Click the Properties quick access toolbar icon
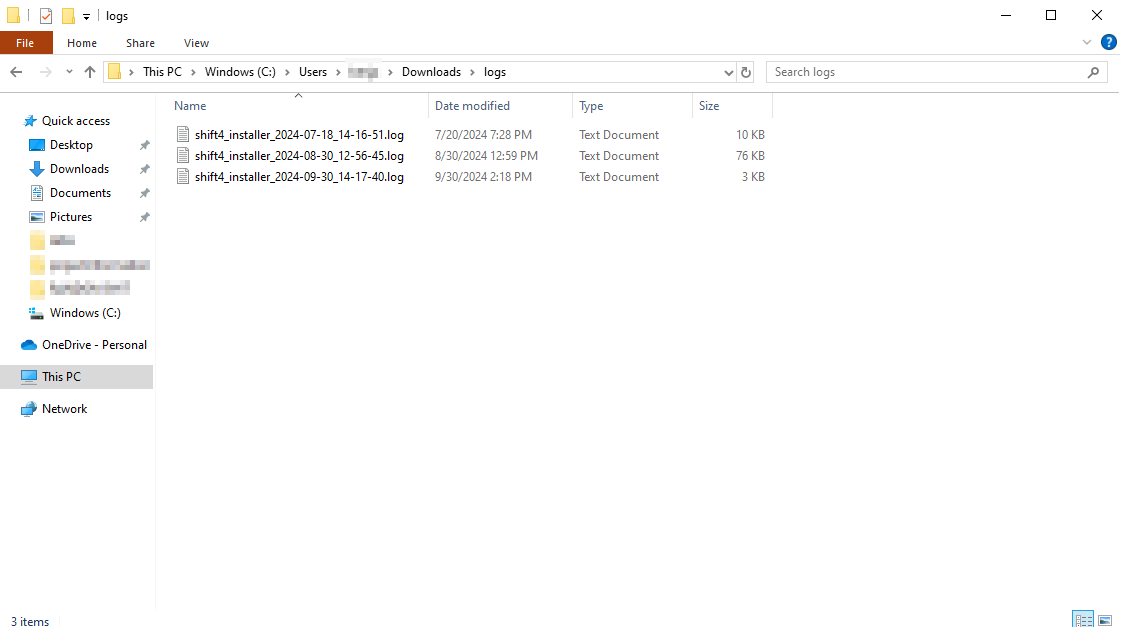 tap(46, 16)
